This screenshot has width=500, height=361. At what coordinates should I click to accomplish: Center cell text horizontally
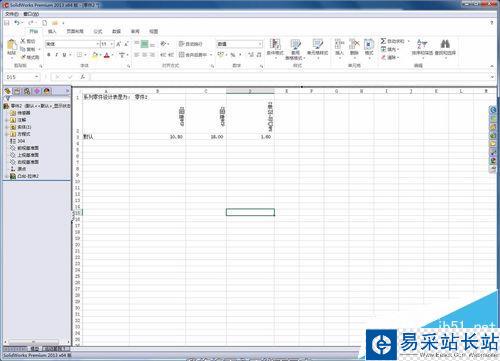(x=144, y=55)
